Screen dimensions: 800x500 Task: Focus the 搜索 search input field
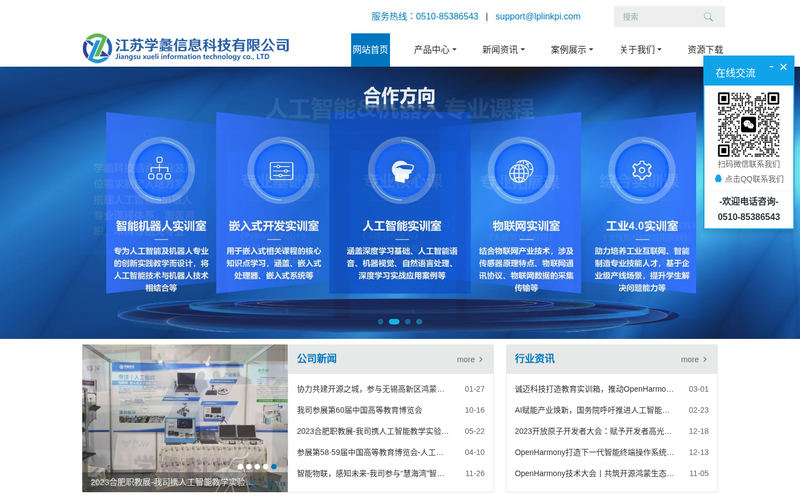[658, 17]
